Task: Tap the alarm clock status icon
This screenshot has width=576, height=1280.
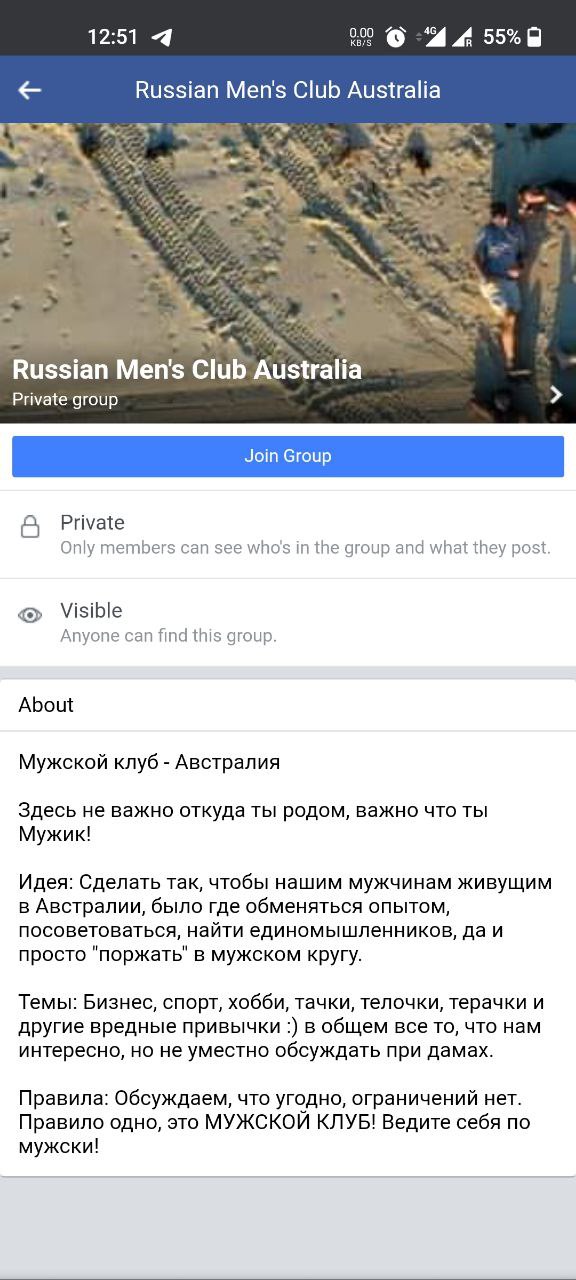Action: click(x=396, y=37)
